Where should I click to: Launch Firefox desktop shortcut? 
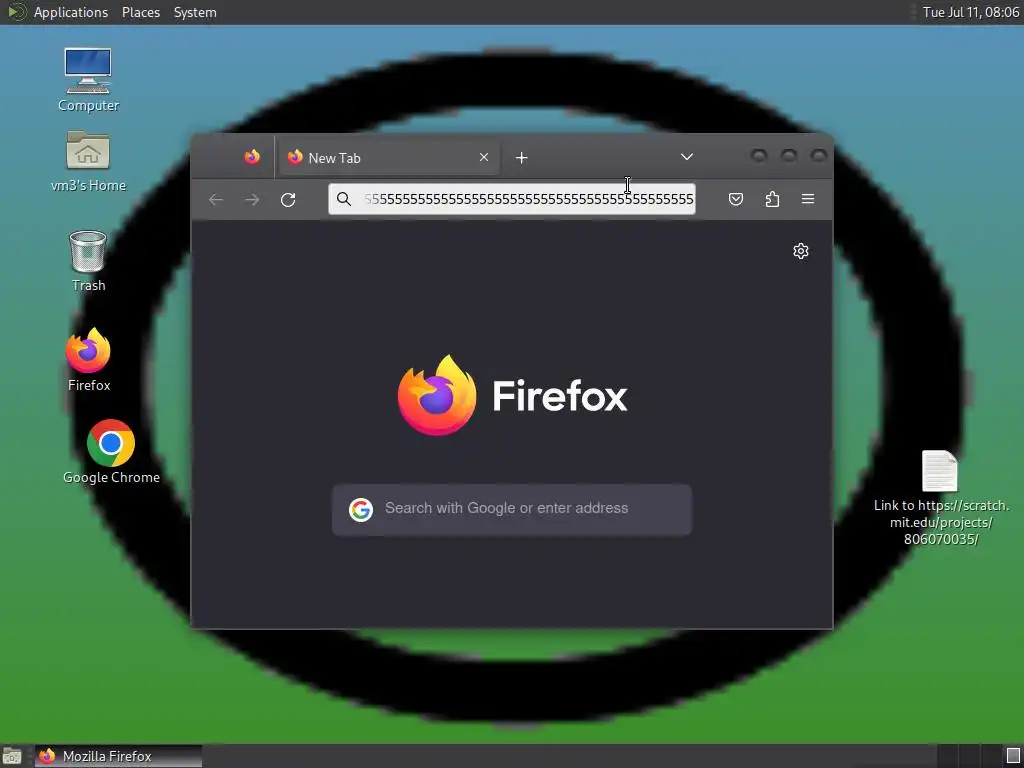(x=88, y=359)
